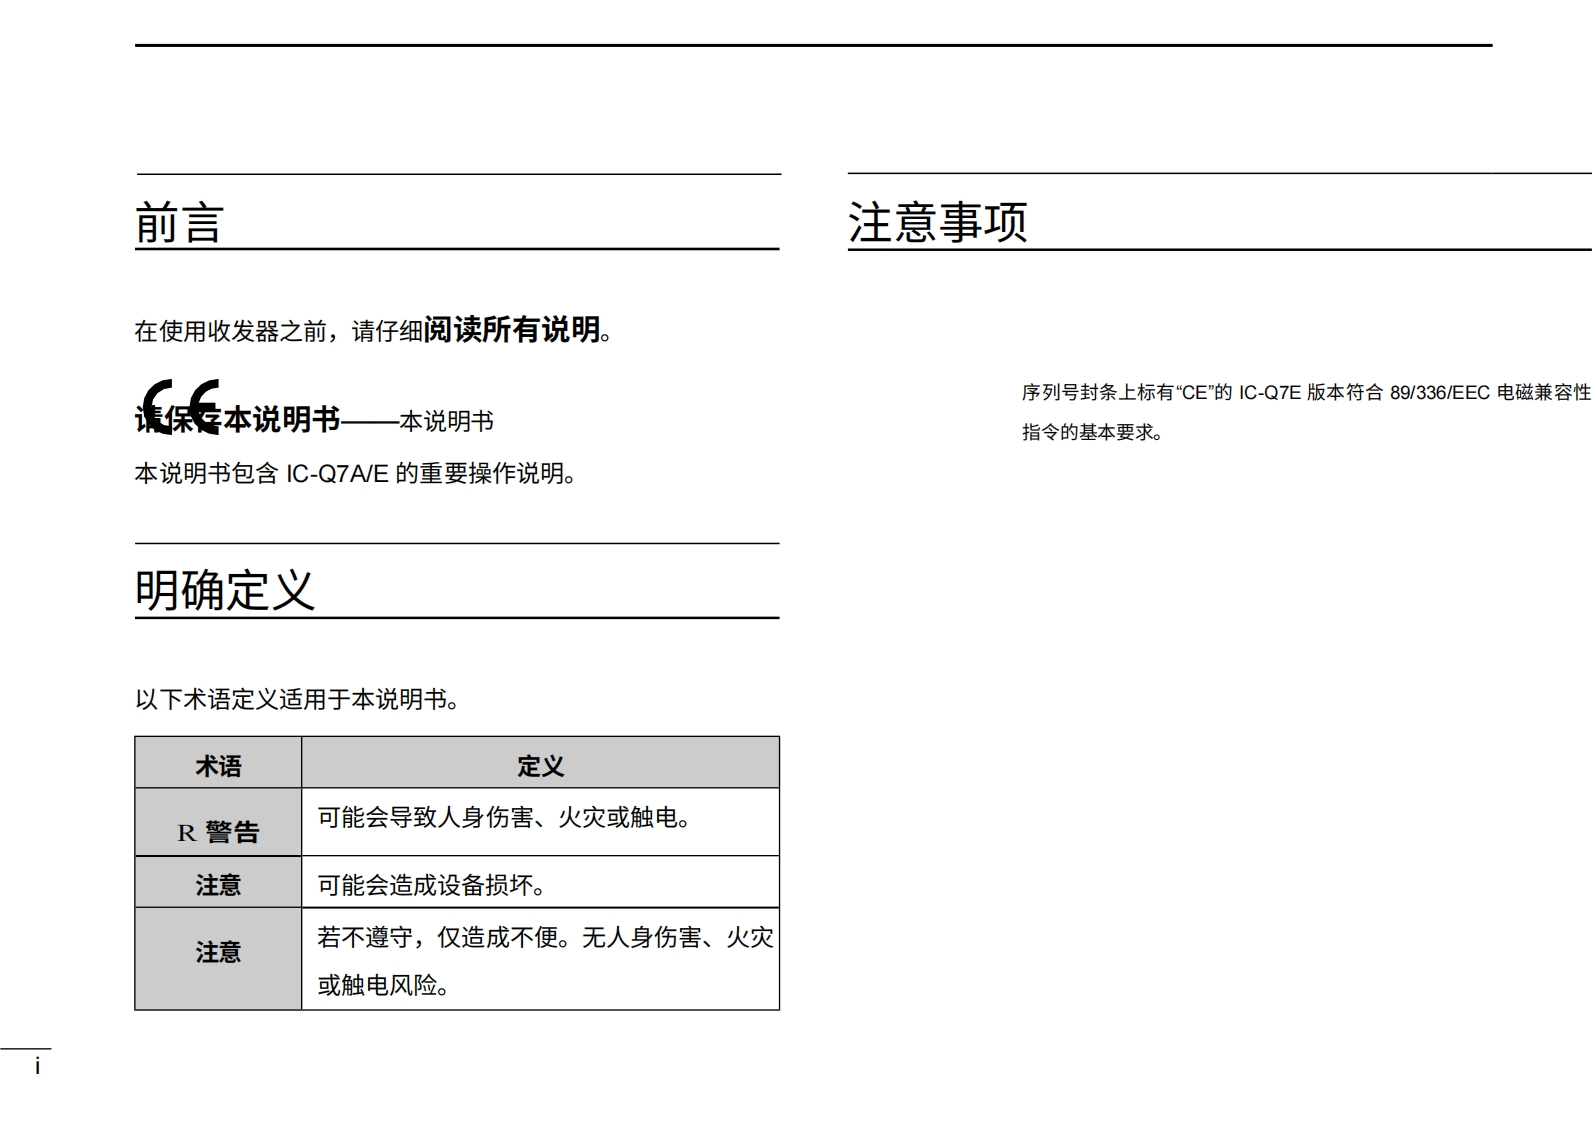Screen dimensions: 1592x1122
Task: Click the 定义 table header cell
Action: point(540,765)
